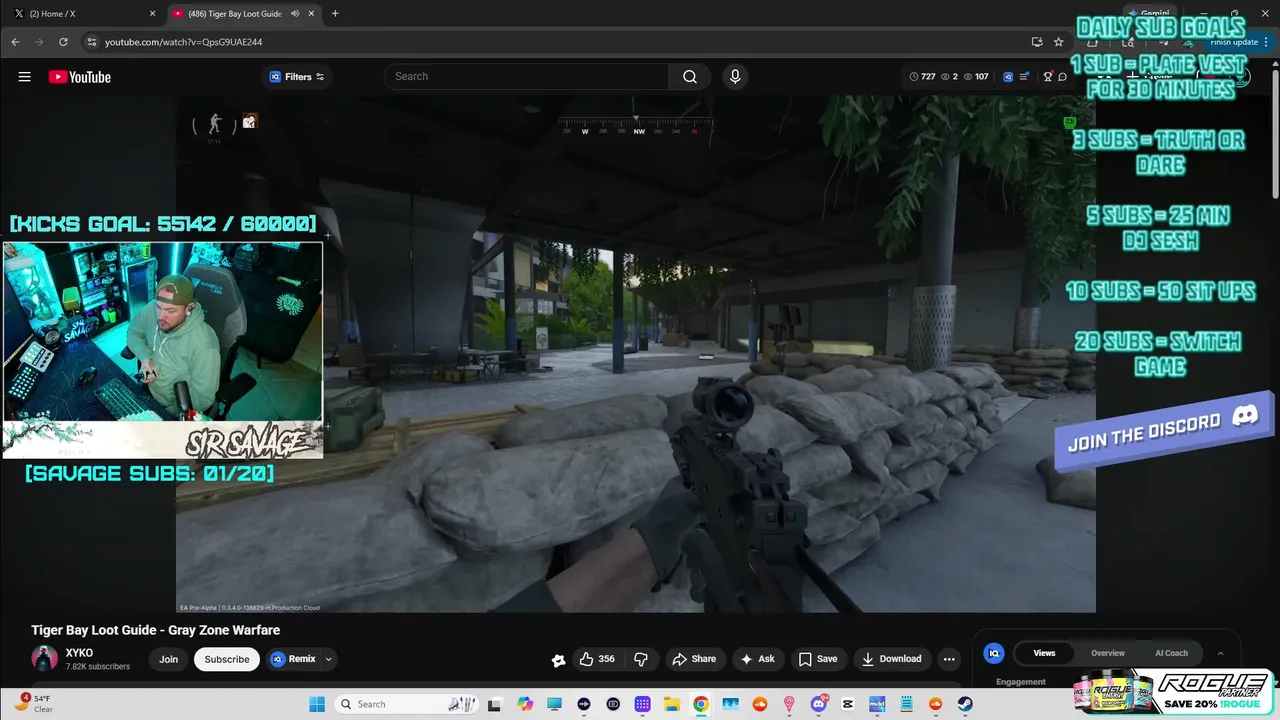Click the 727 clock stat

point(922,77)
